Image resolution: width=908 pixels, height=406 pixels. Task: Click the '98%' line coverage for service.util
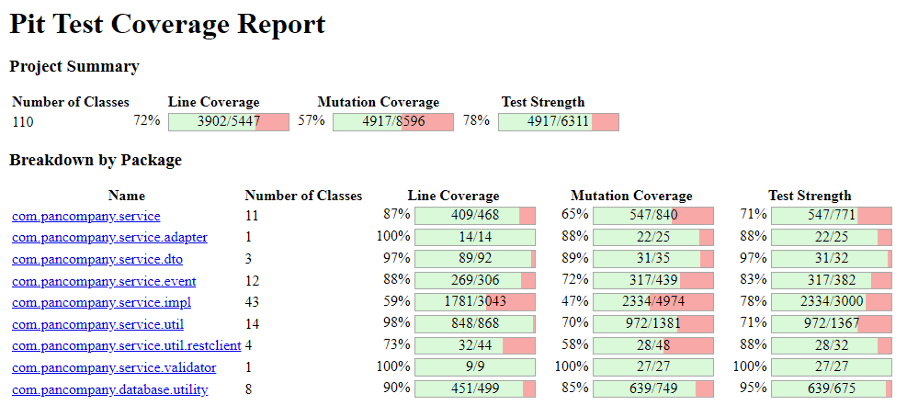click(397, 323)
